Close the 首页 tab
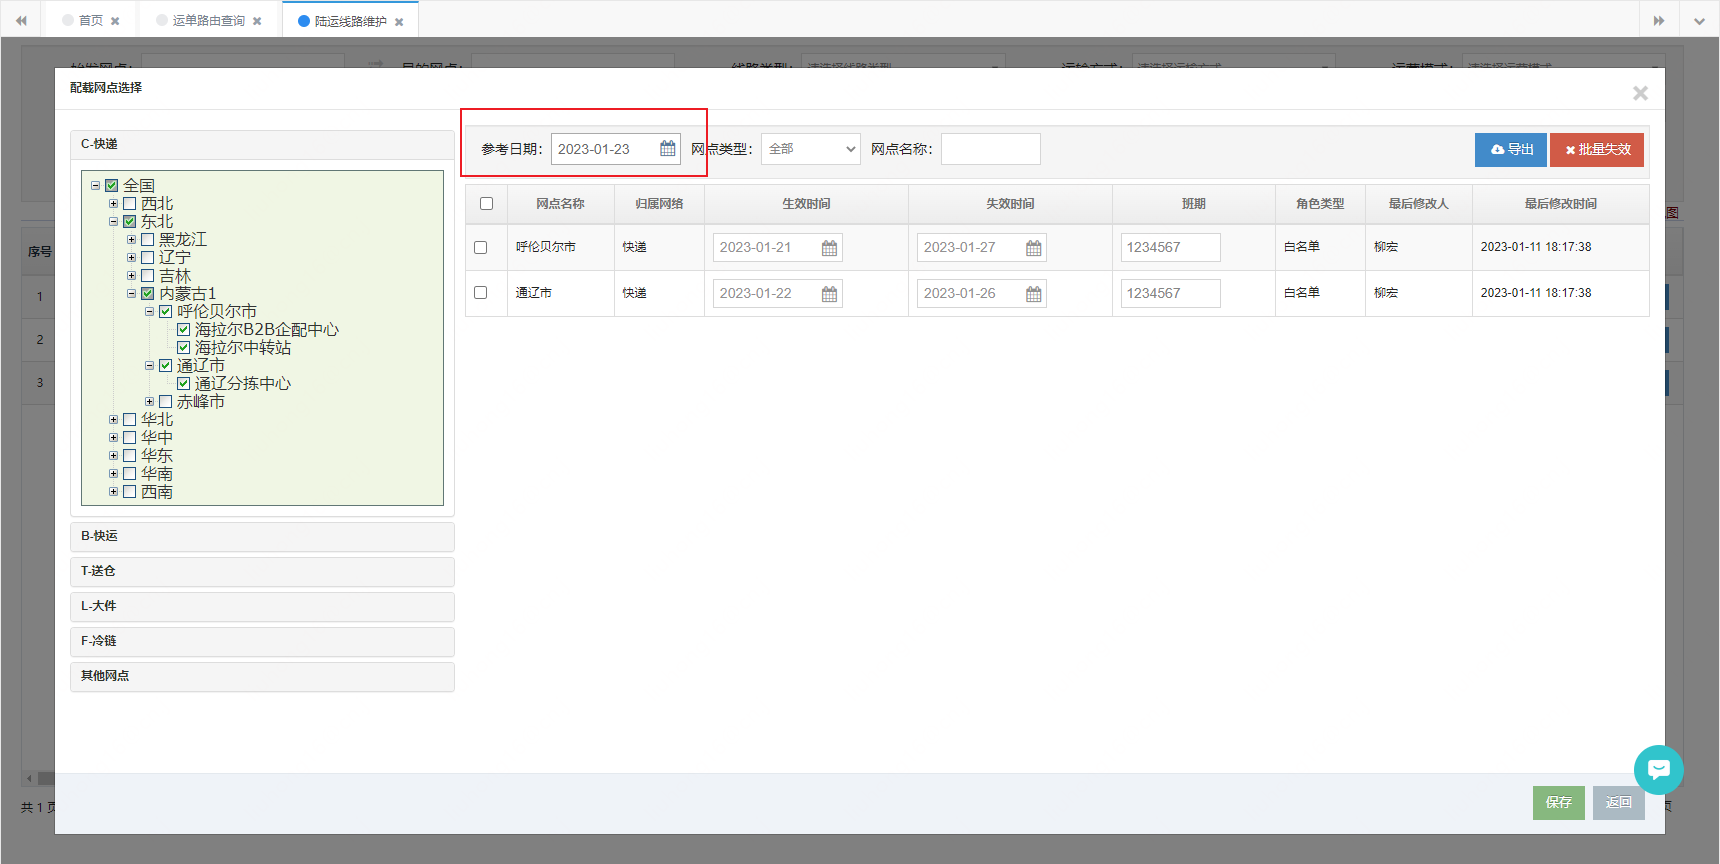1720x864 pixels. click(x=115, y=21)
